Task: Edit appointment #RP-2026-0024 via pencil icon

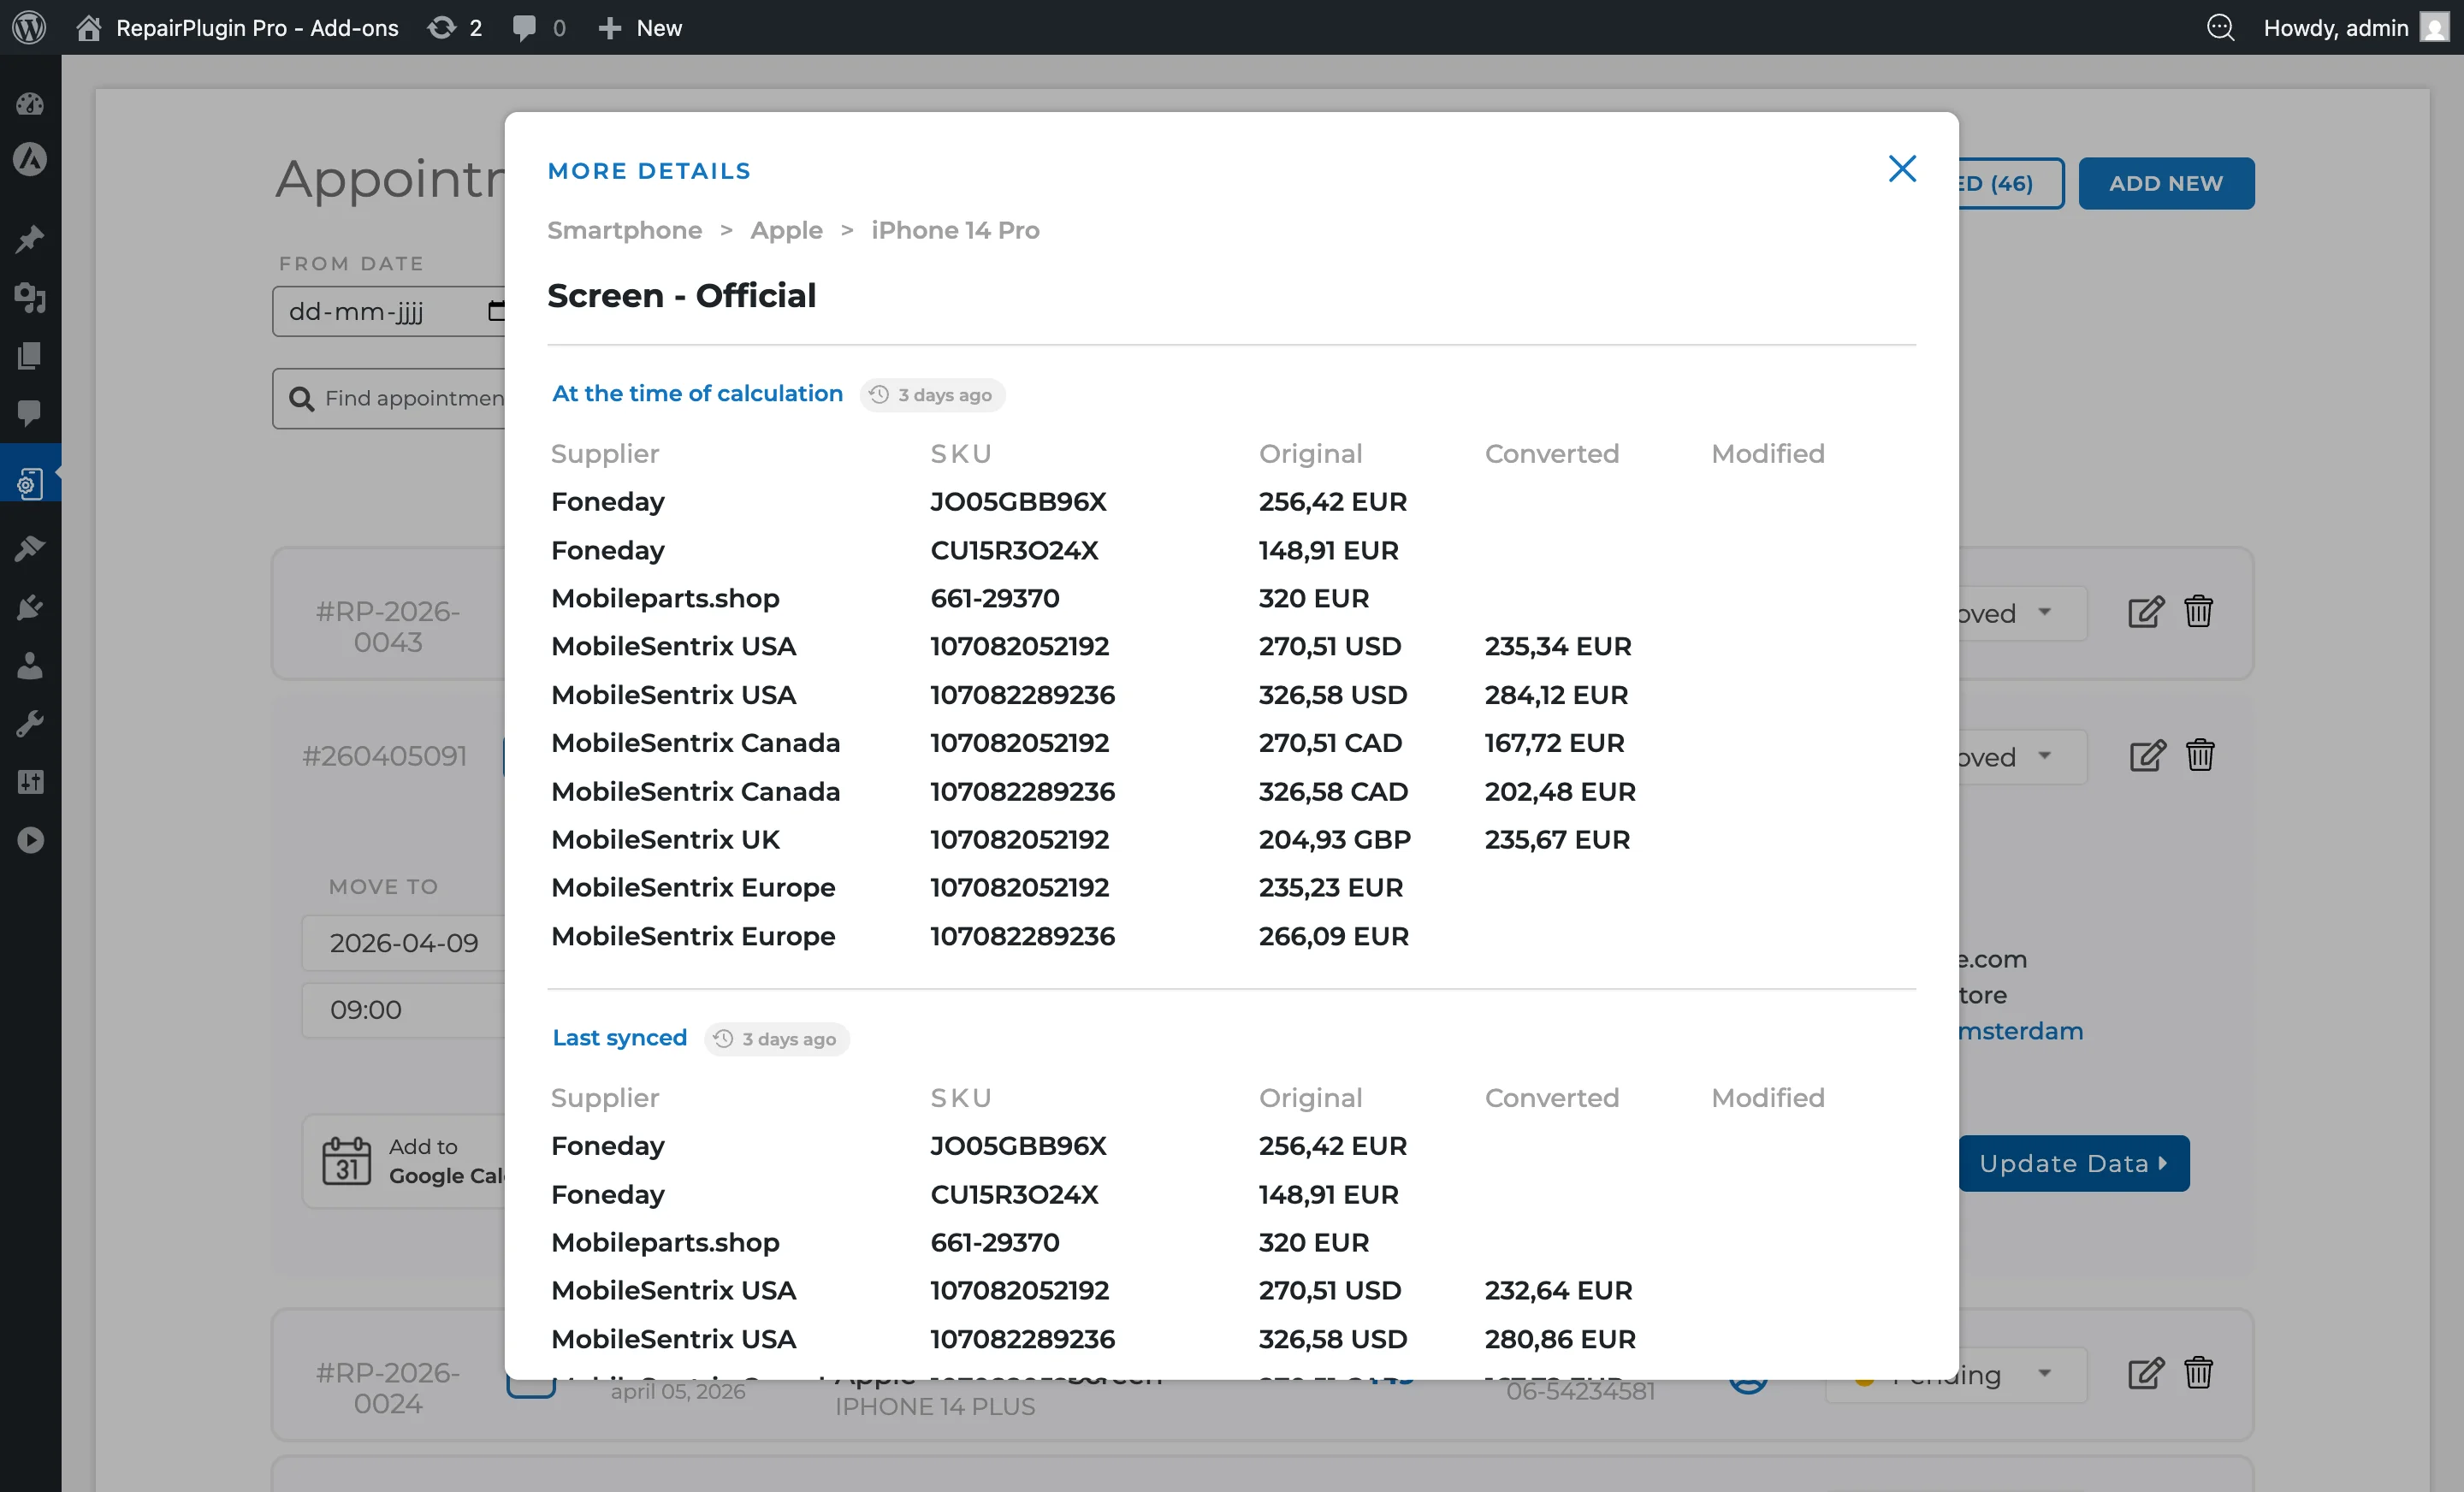Action: [x=2145, y=1373]
